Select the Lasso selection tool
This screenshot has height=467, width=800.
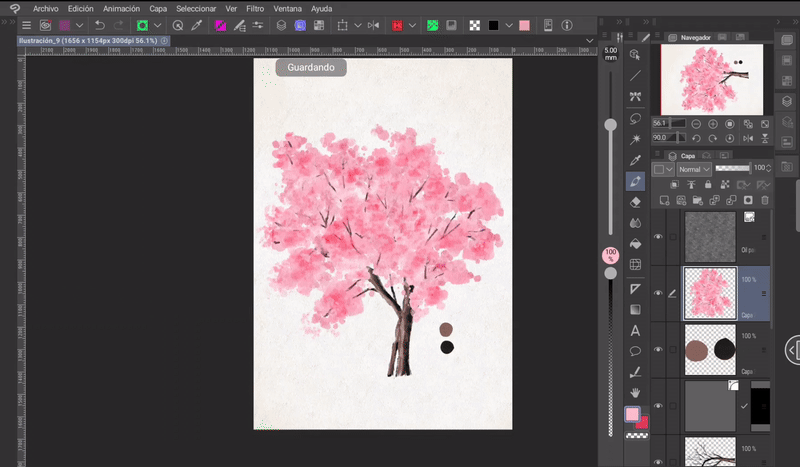tap(635, 118)
